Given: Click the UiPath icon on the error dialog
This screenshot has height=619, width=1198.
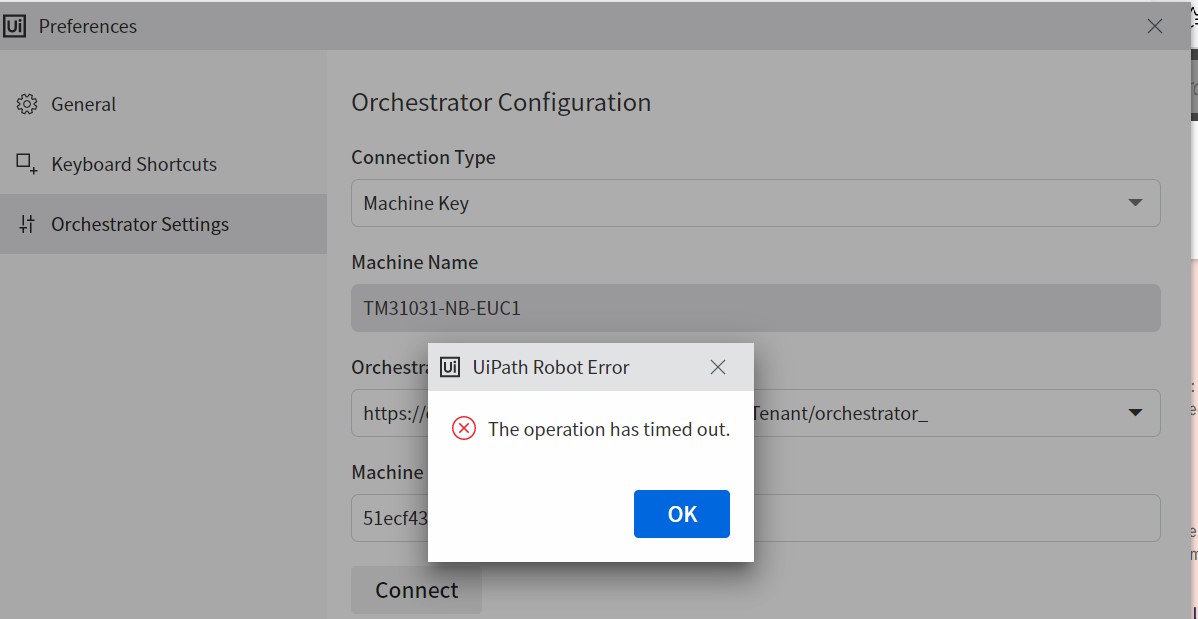Looking at the screenshot, I should point(448,367).
